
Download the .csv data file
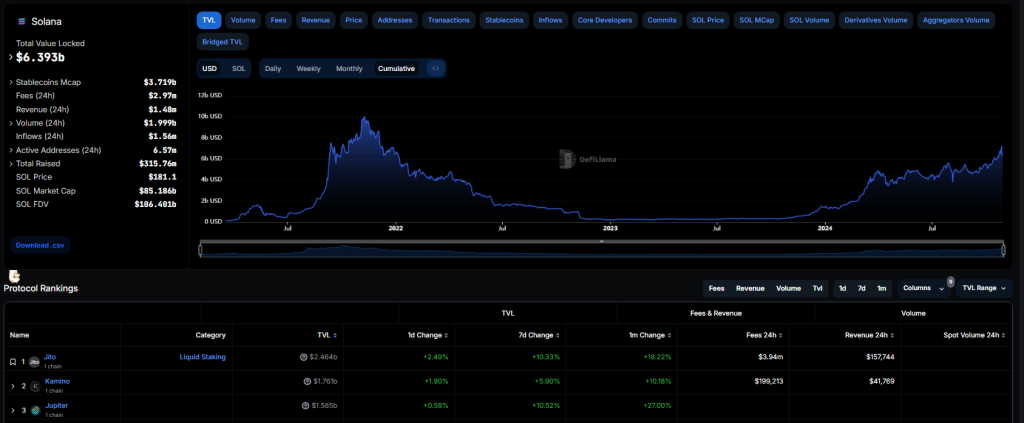tap(41, 245)
